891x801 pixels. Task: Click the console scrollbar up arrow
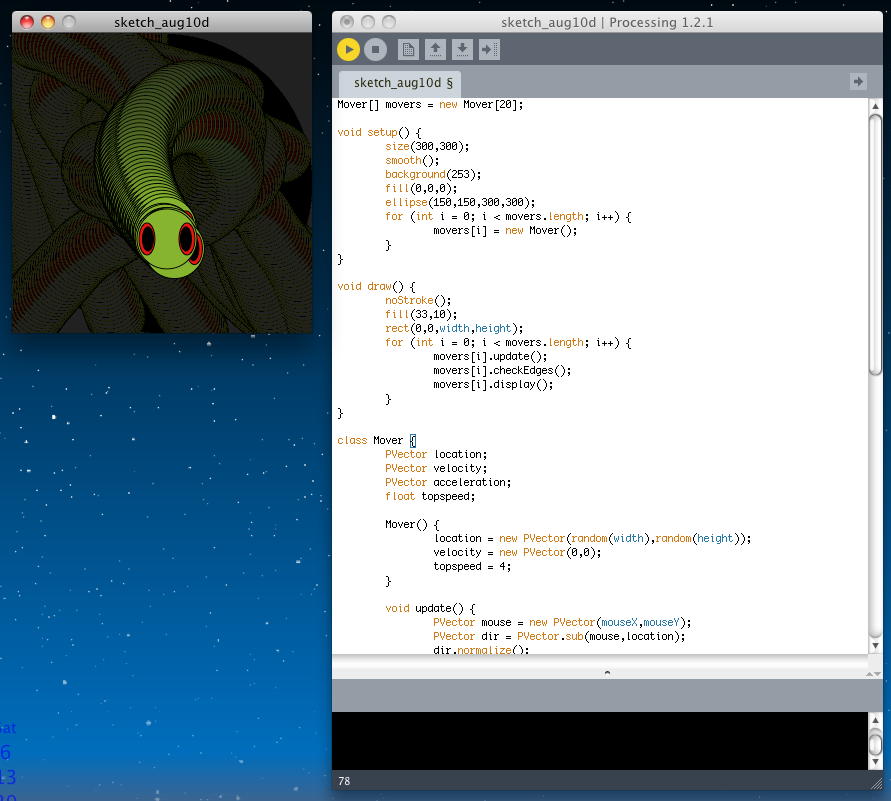coord(875,721)
